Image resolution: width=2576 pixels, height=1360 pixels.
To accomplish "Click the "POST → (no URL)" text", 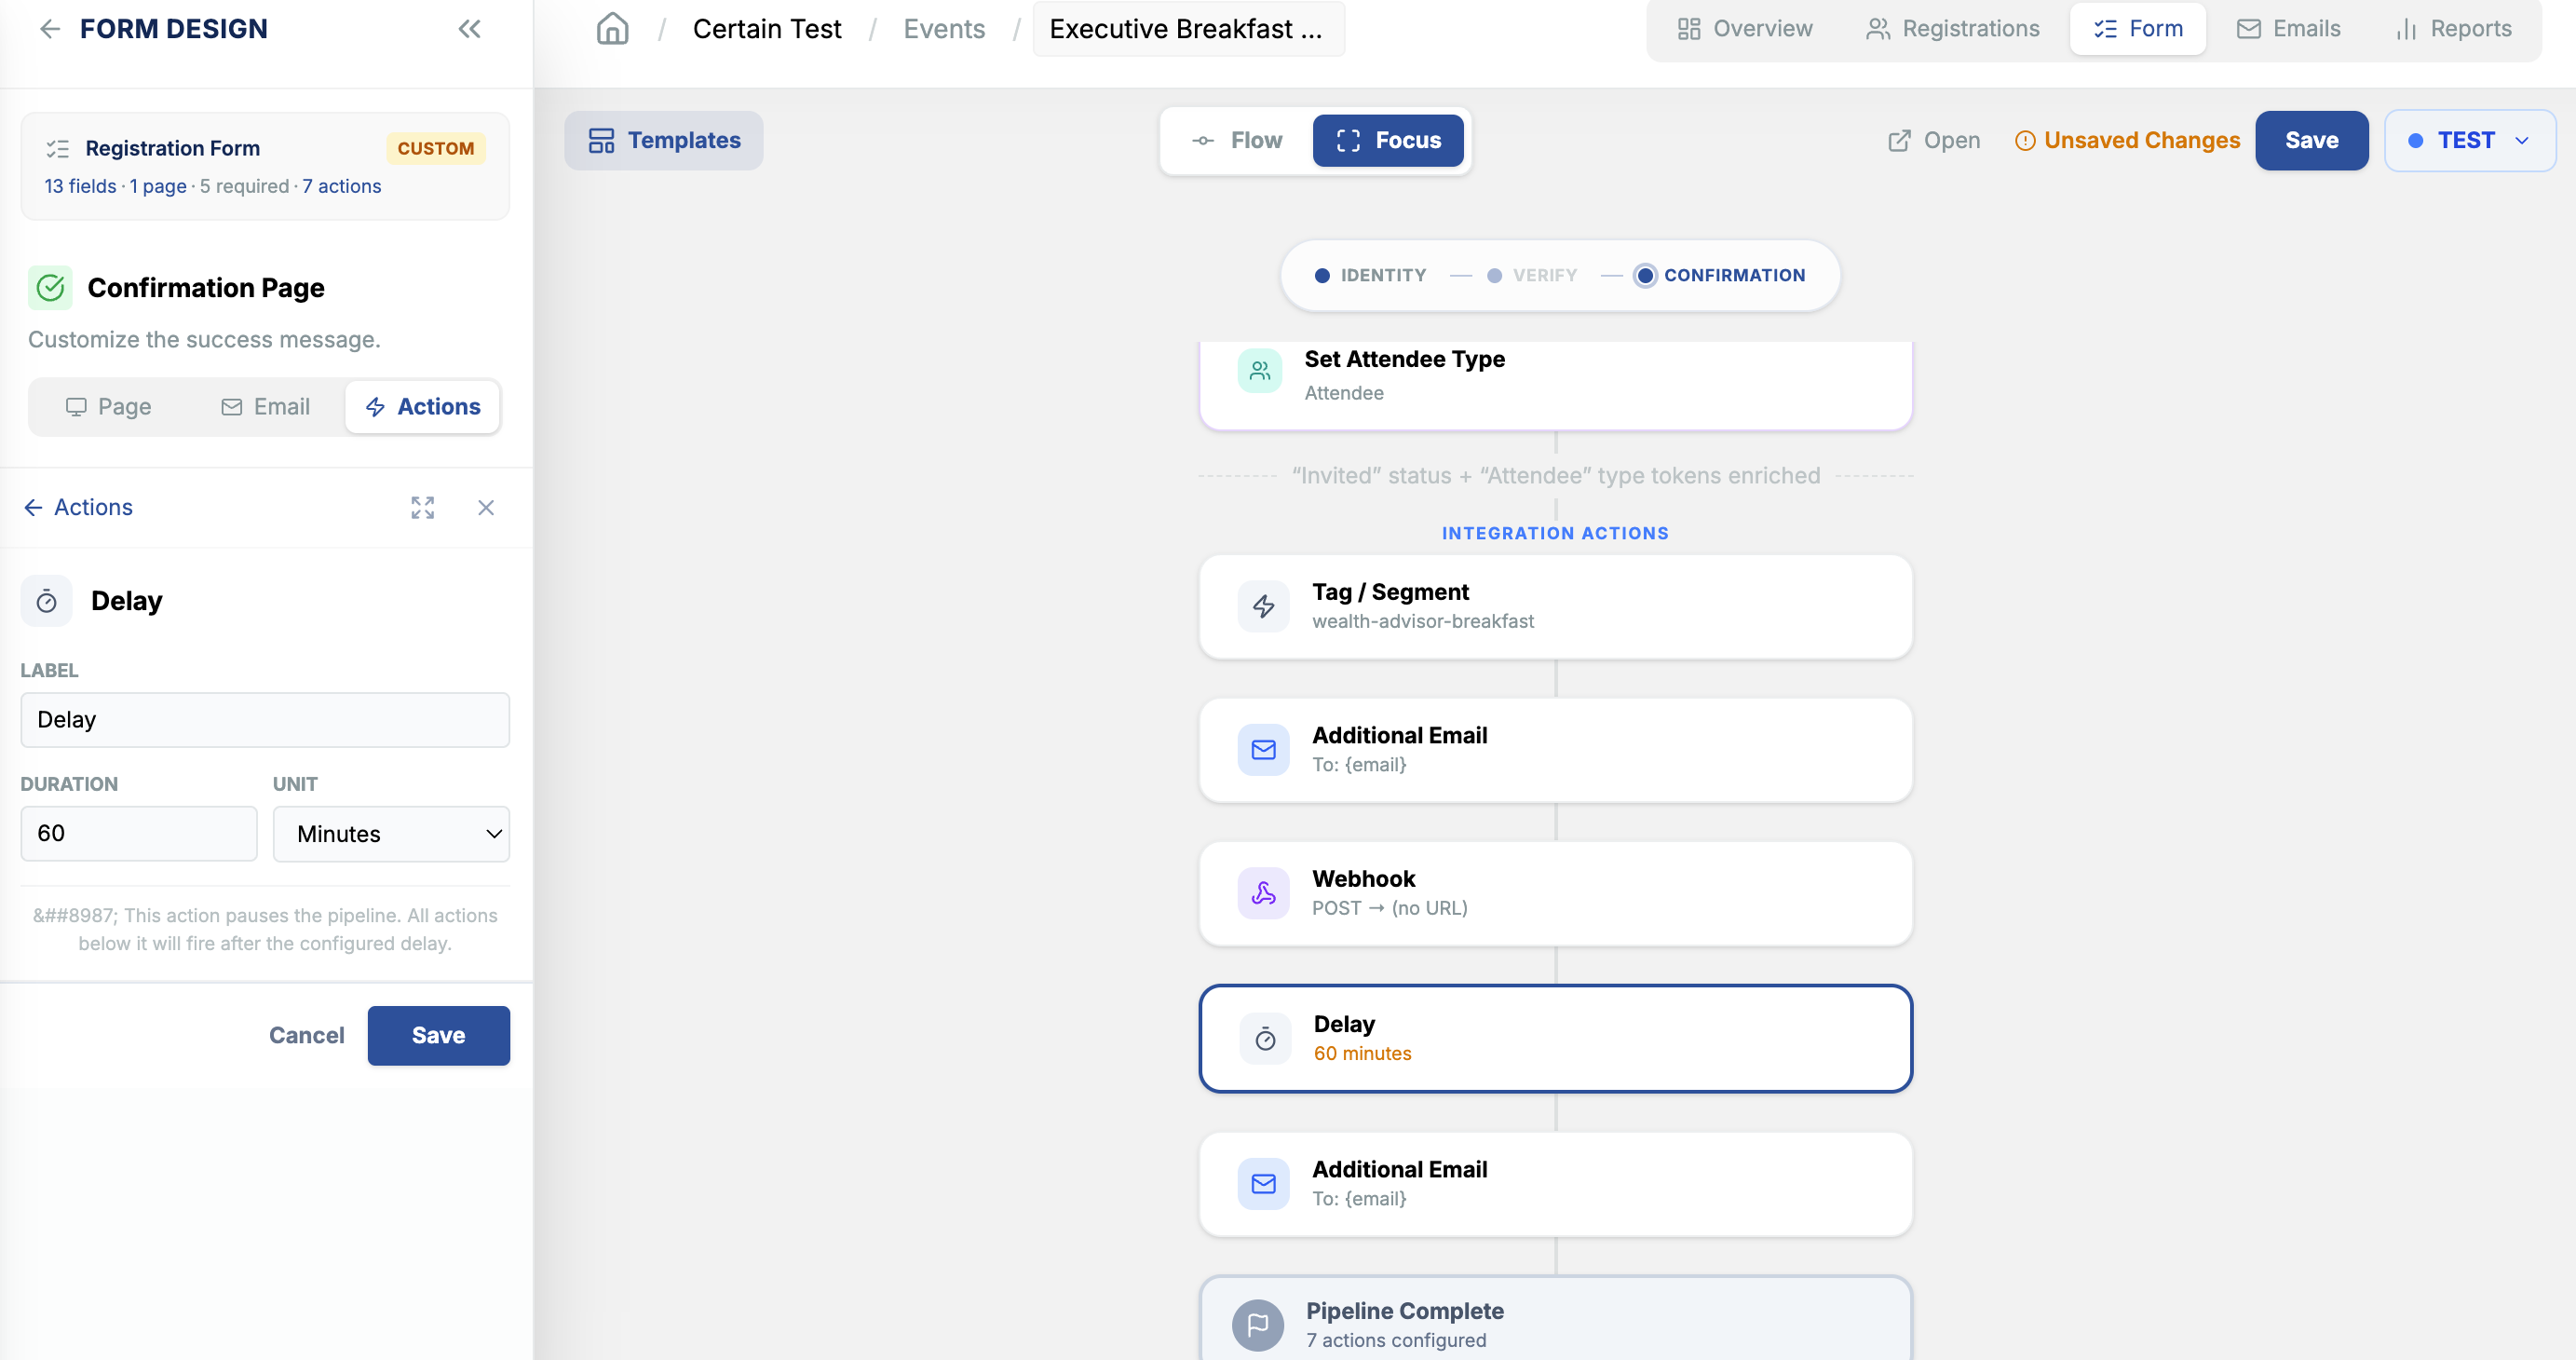I will (x=1390, y=908).
